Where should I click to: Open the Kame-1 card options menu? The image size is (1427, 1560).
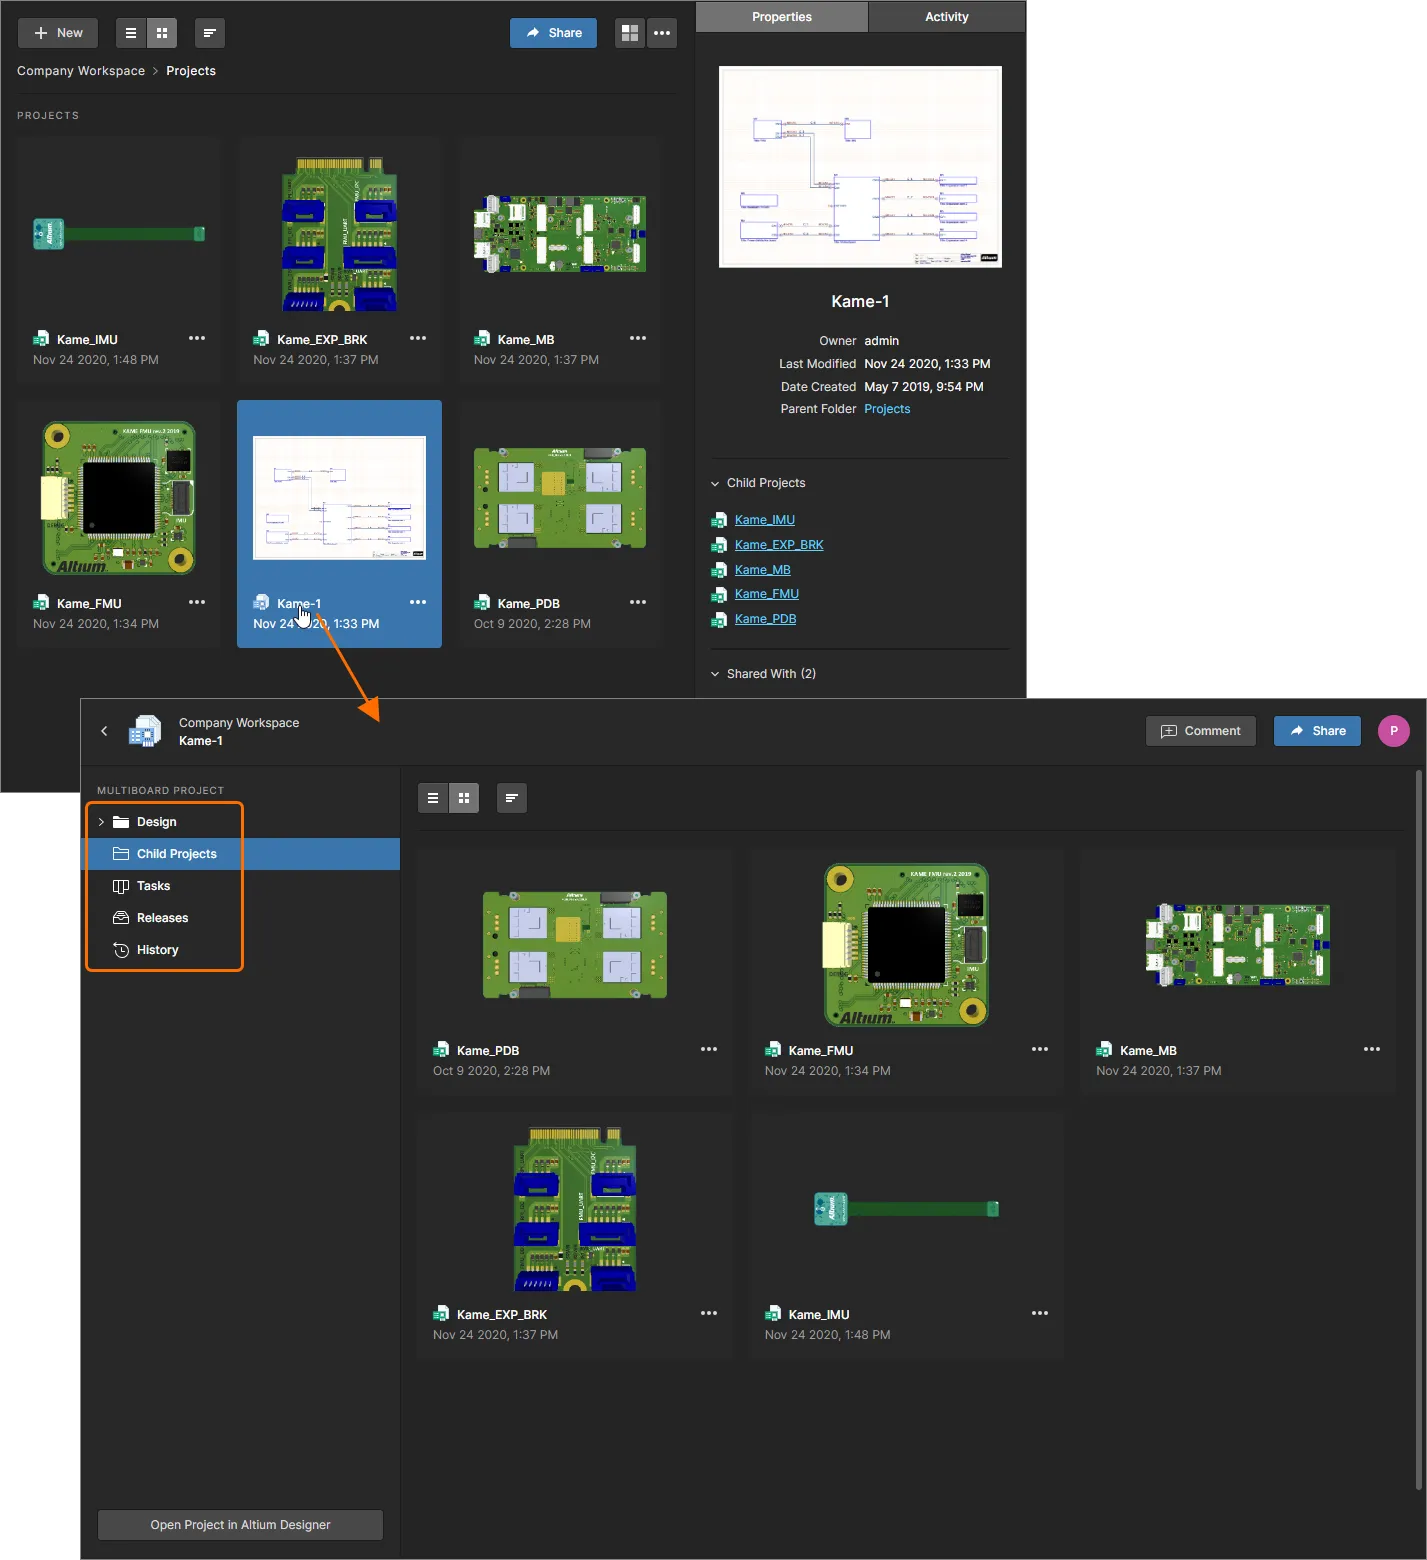tap(418, 603)
